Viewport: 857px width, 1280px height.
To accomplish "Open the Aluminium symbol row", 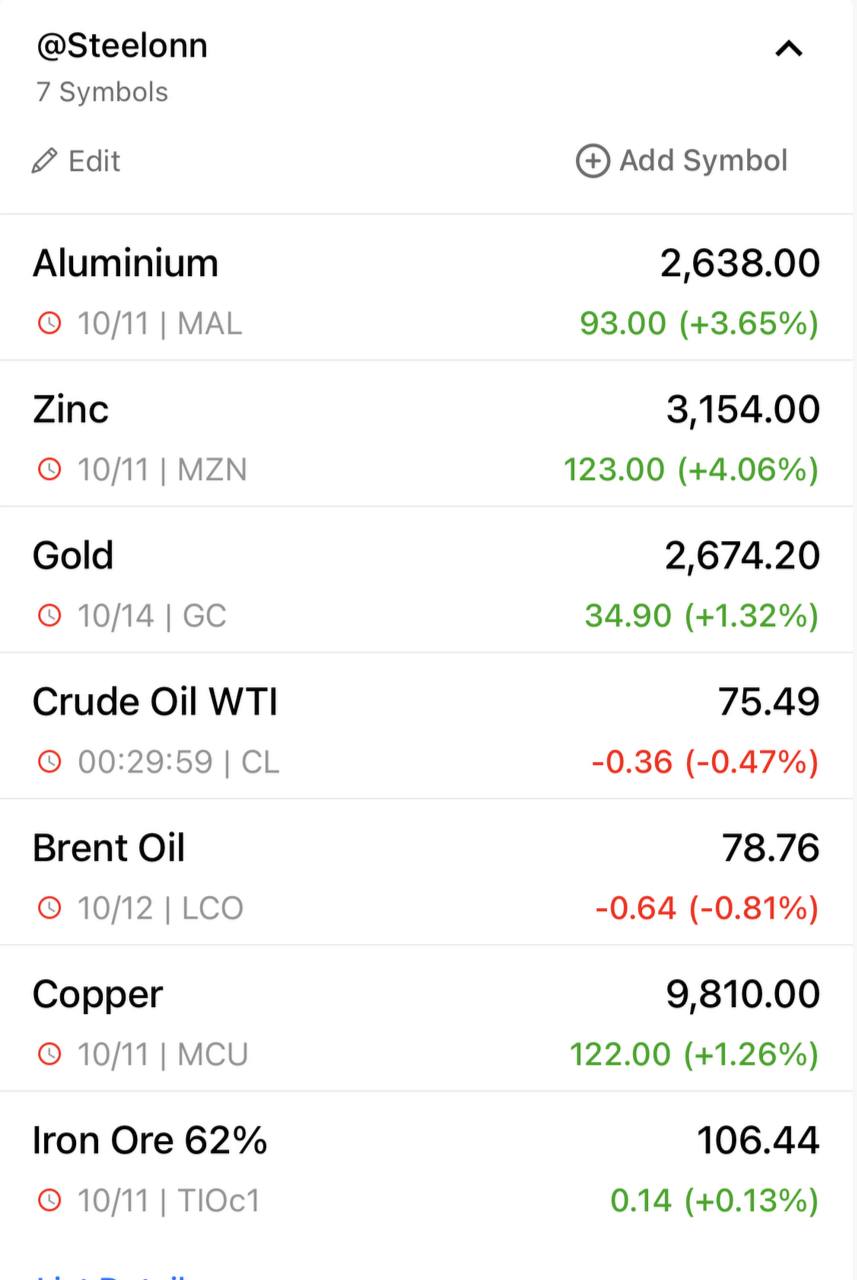I will tap(428, 288).
